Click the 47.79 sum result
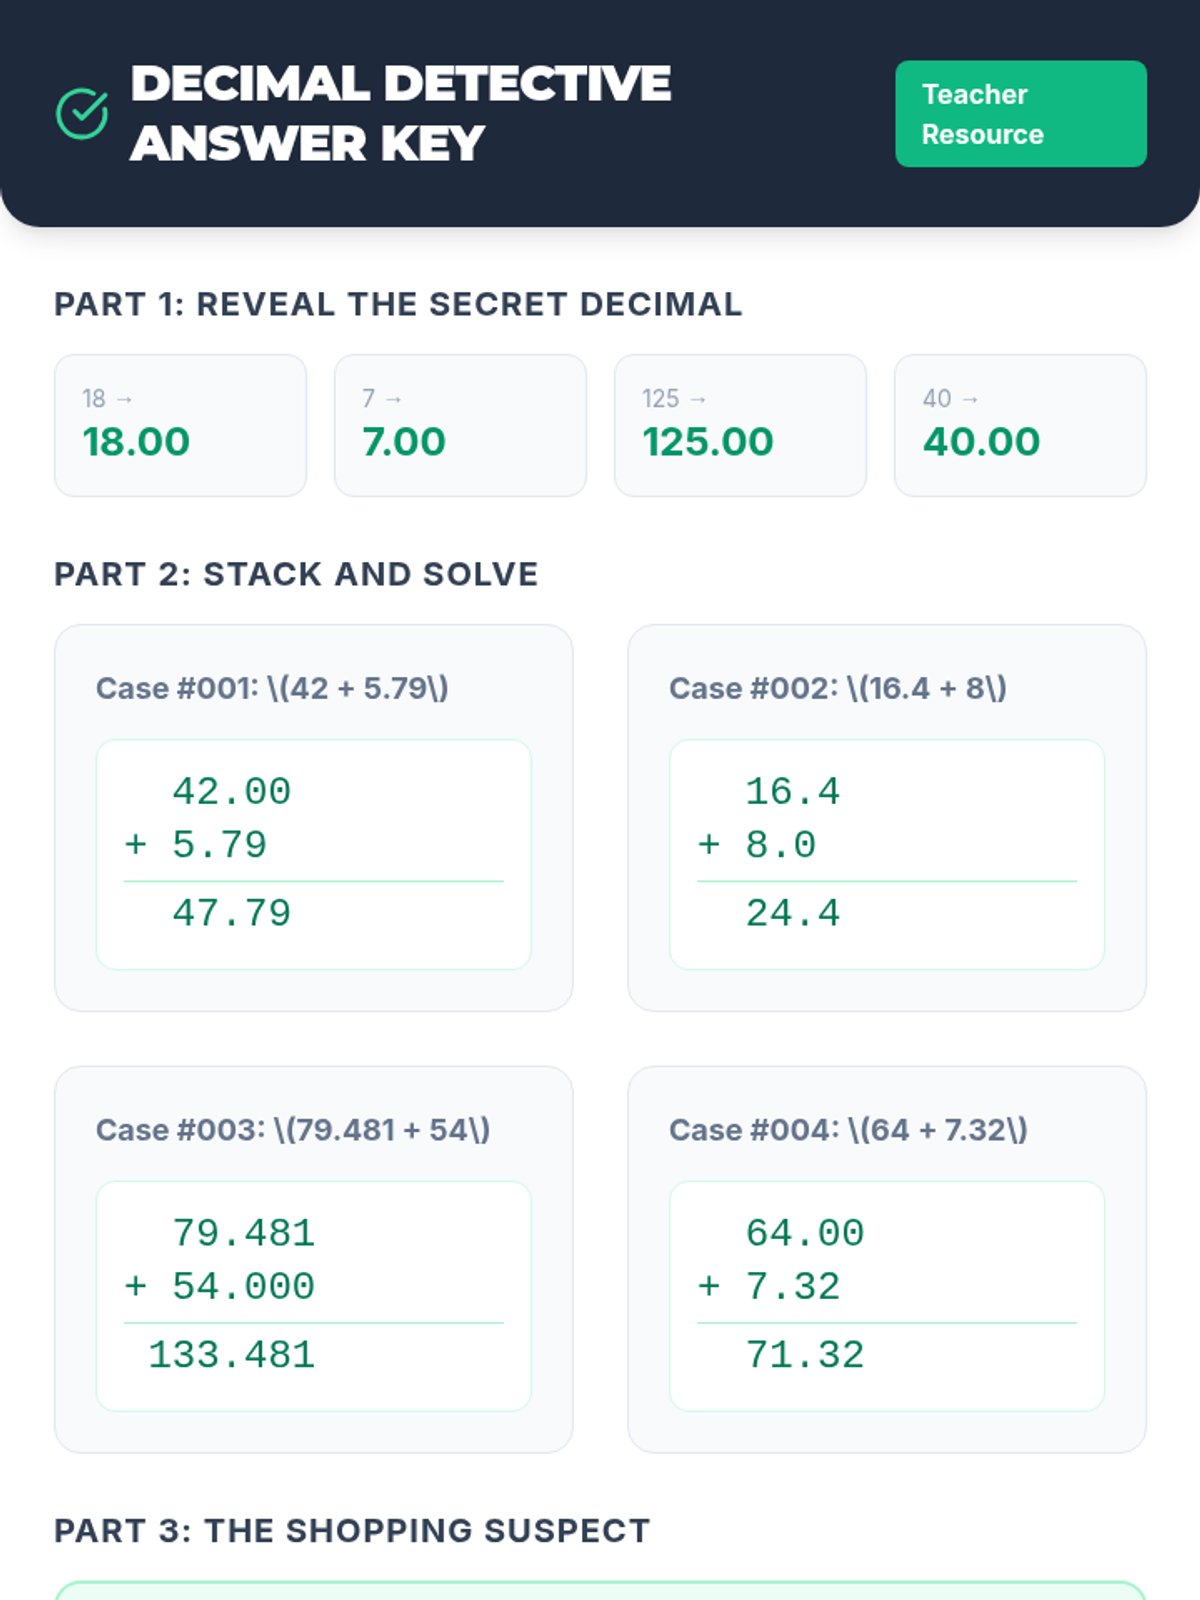 (x=231, y=913)
